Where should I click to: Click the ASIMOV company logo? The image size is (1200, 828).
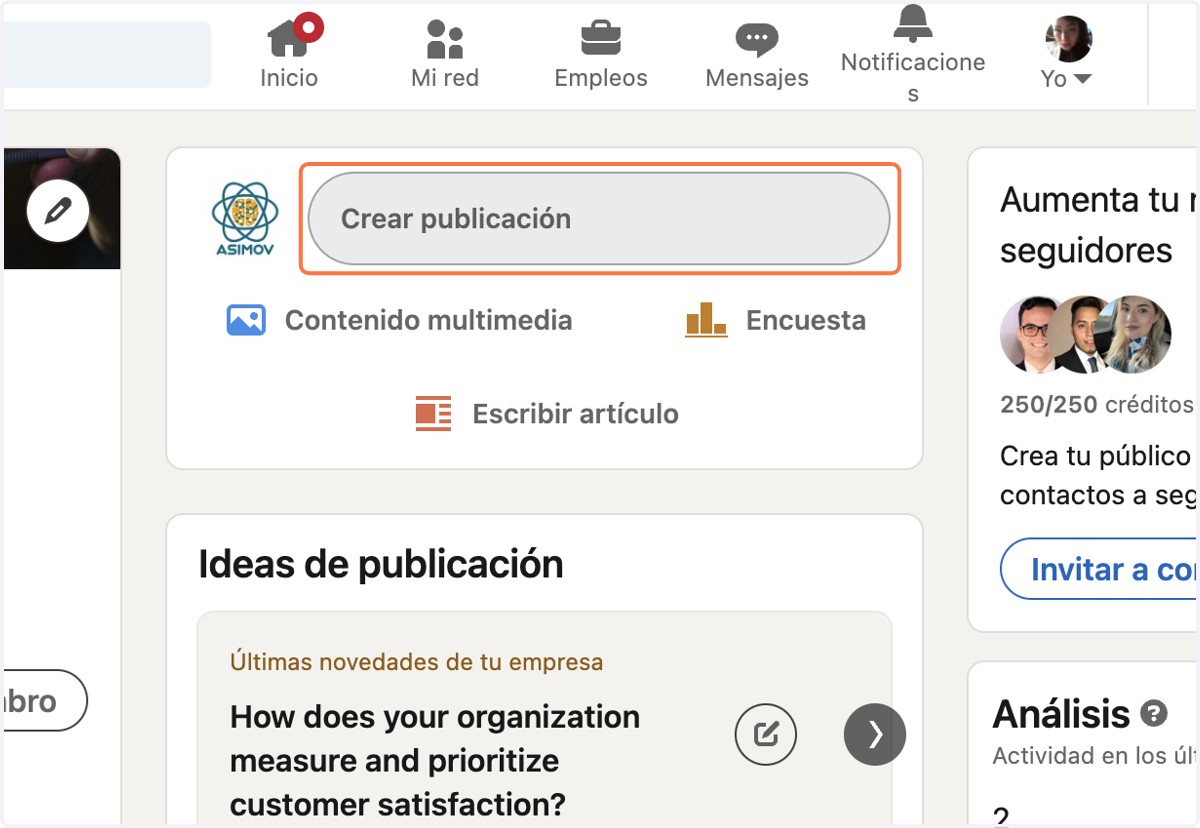[245, 220]
